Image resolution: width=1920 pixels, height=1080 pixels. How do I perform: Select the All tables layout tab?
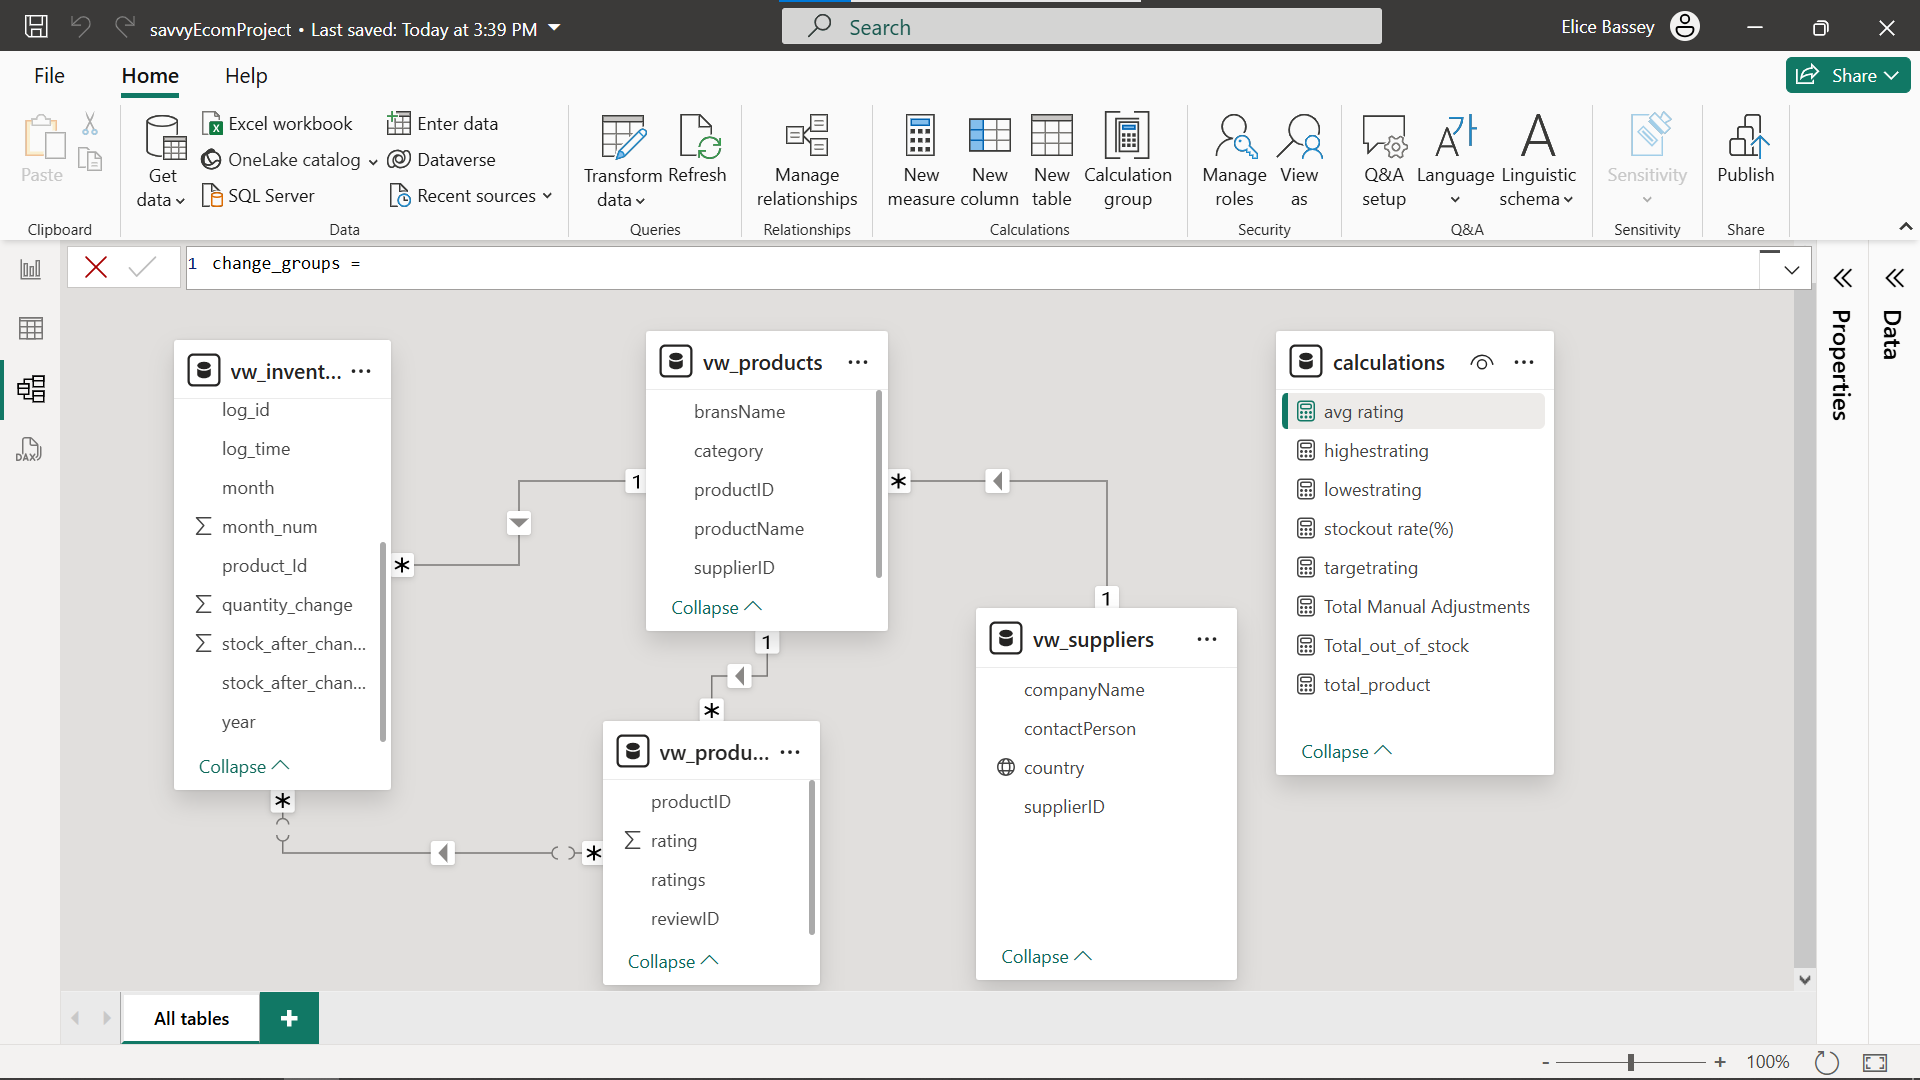coord(191,1018)
